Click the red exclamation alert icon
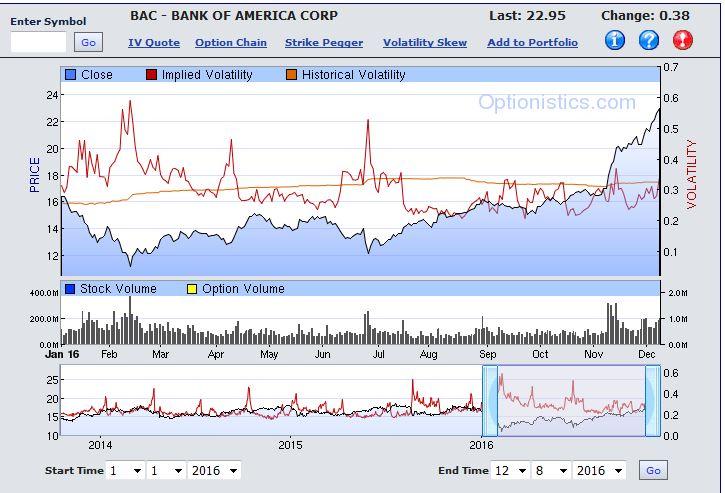Image resolution: width=725 pixels, height=493 pixels. coord(683,40)
